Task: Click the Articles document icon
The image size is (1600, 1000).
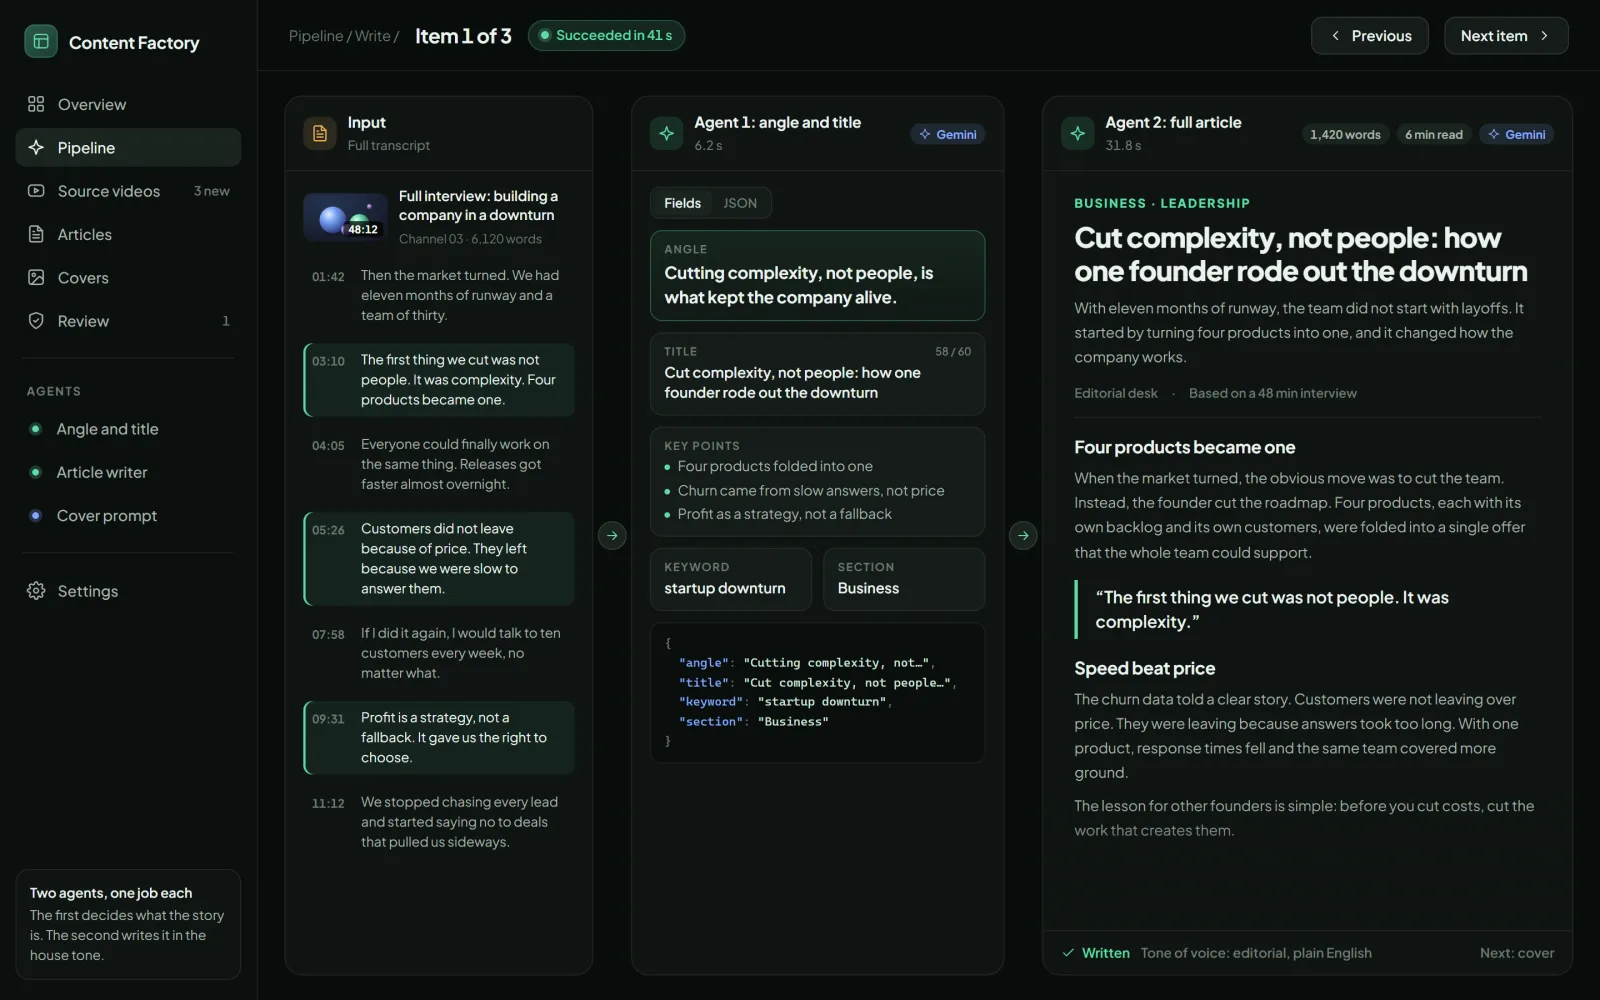Action: click(36, 234)
